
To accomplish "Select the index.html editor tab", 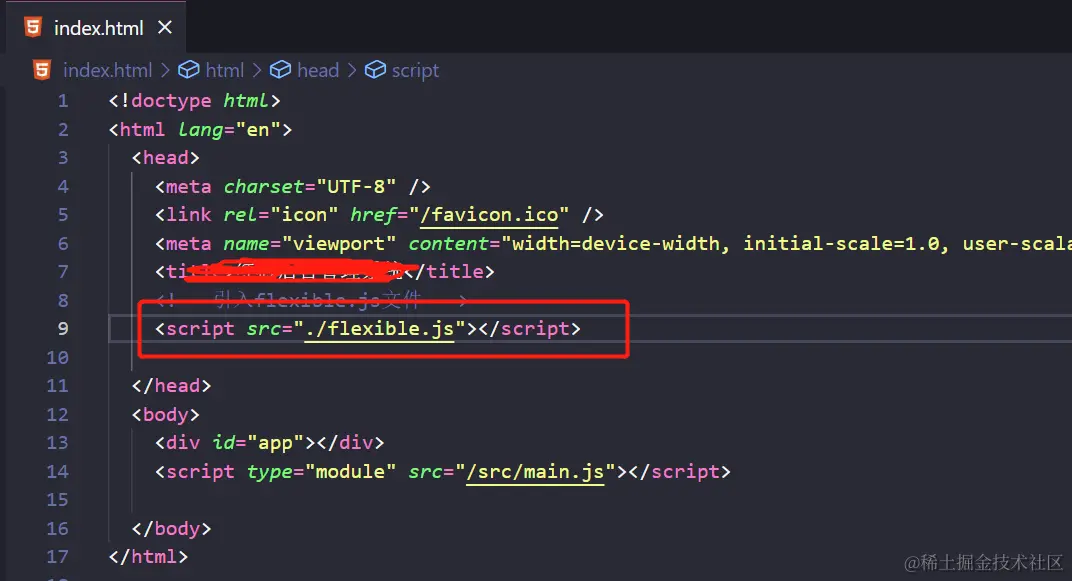I will pos(96,27).
